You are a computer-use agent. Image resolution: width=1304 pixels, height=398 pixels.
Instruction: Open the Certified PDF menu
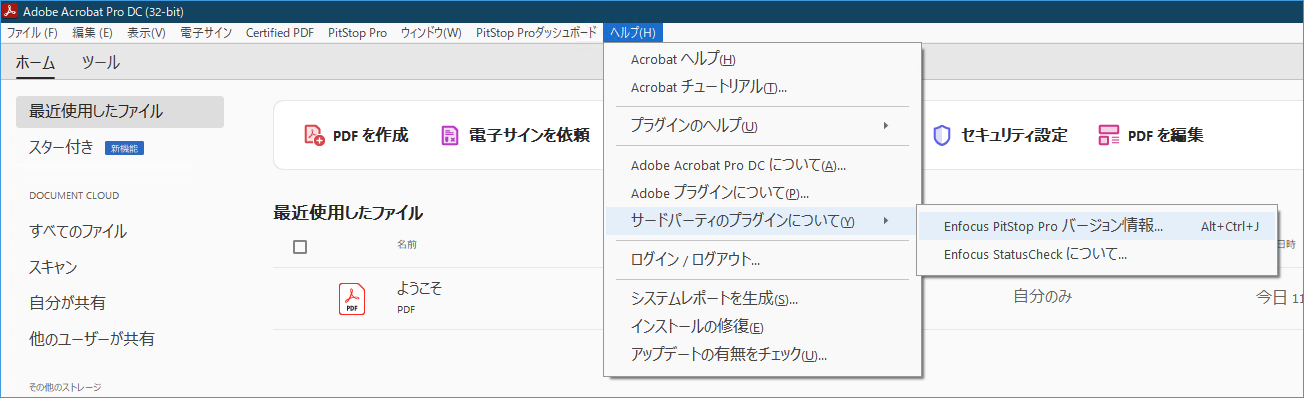(280, 33)
